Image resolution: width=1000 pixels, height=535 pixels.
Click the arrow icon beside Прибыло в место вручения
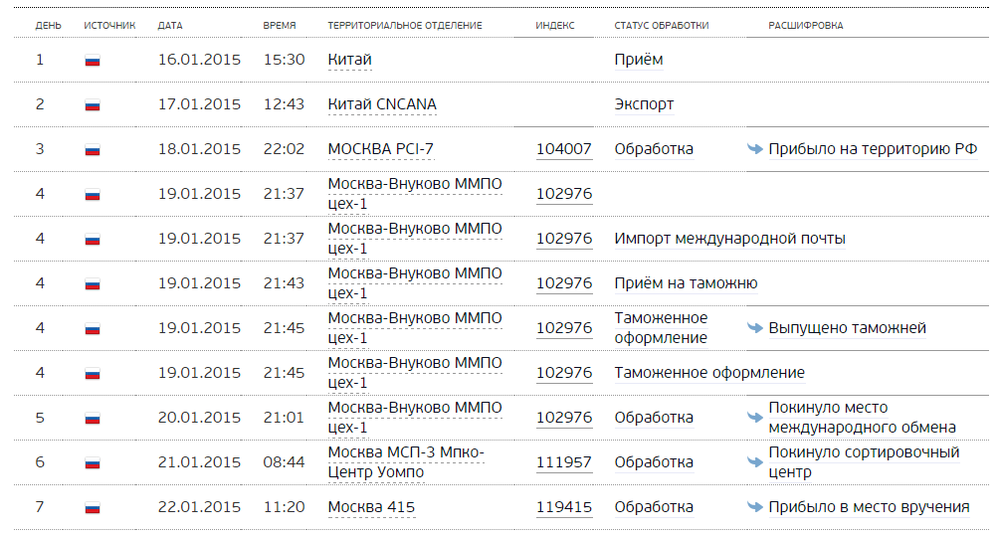pos(755,508)
